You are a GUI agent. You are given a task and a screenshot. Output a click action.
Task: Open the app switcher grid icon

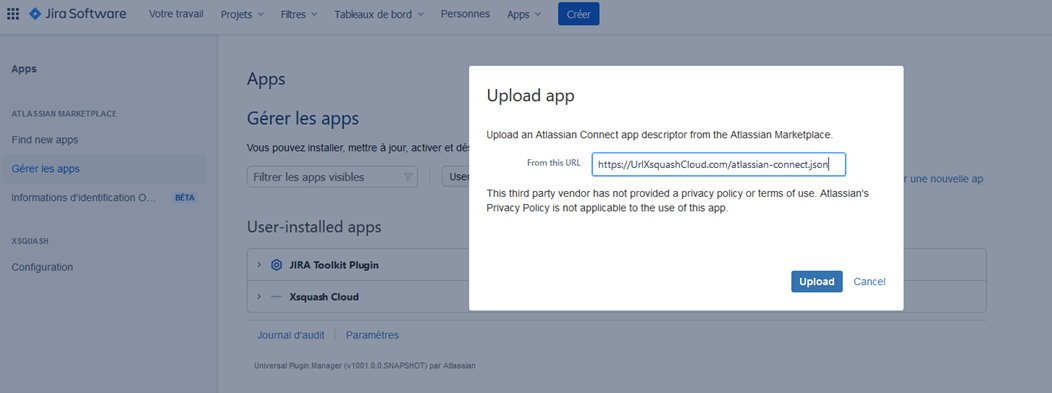[x=13, y=14]
